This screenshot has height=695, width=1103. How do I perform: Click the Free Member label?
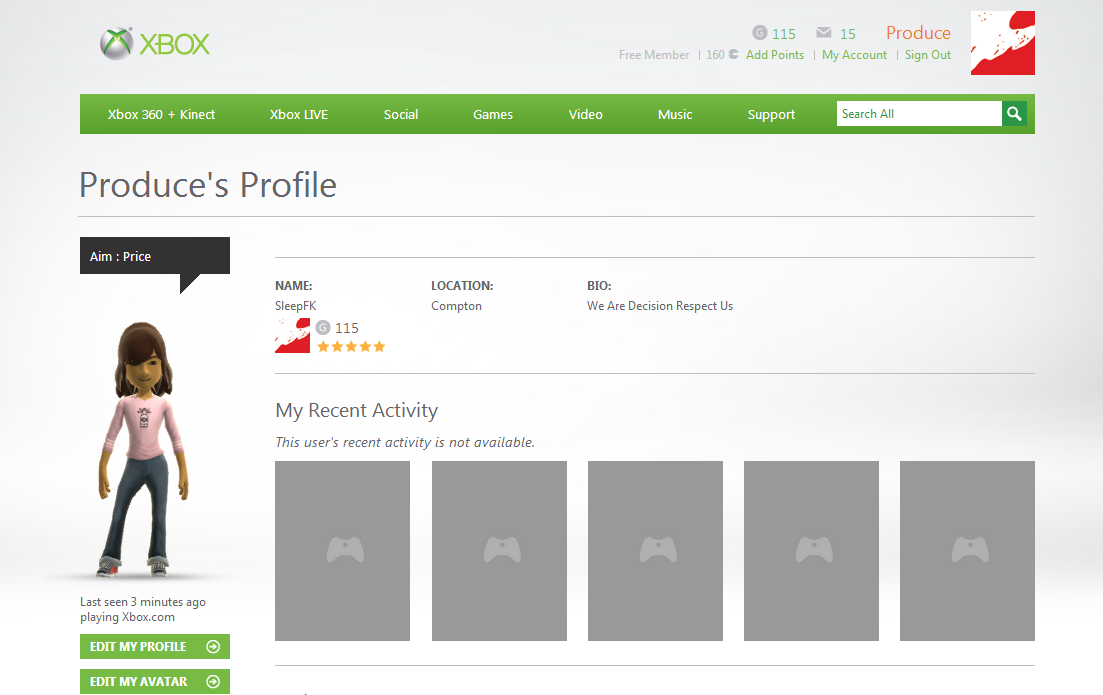[x=654, y=55]
